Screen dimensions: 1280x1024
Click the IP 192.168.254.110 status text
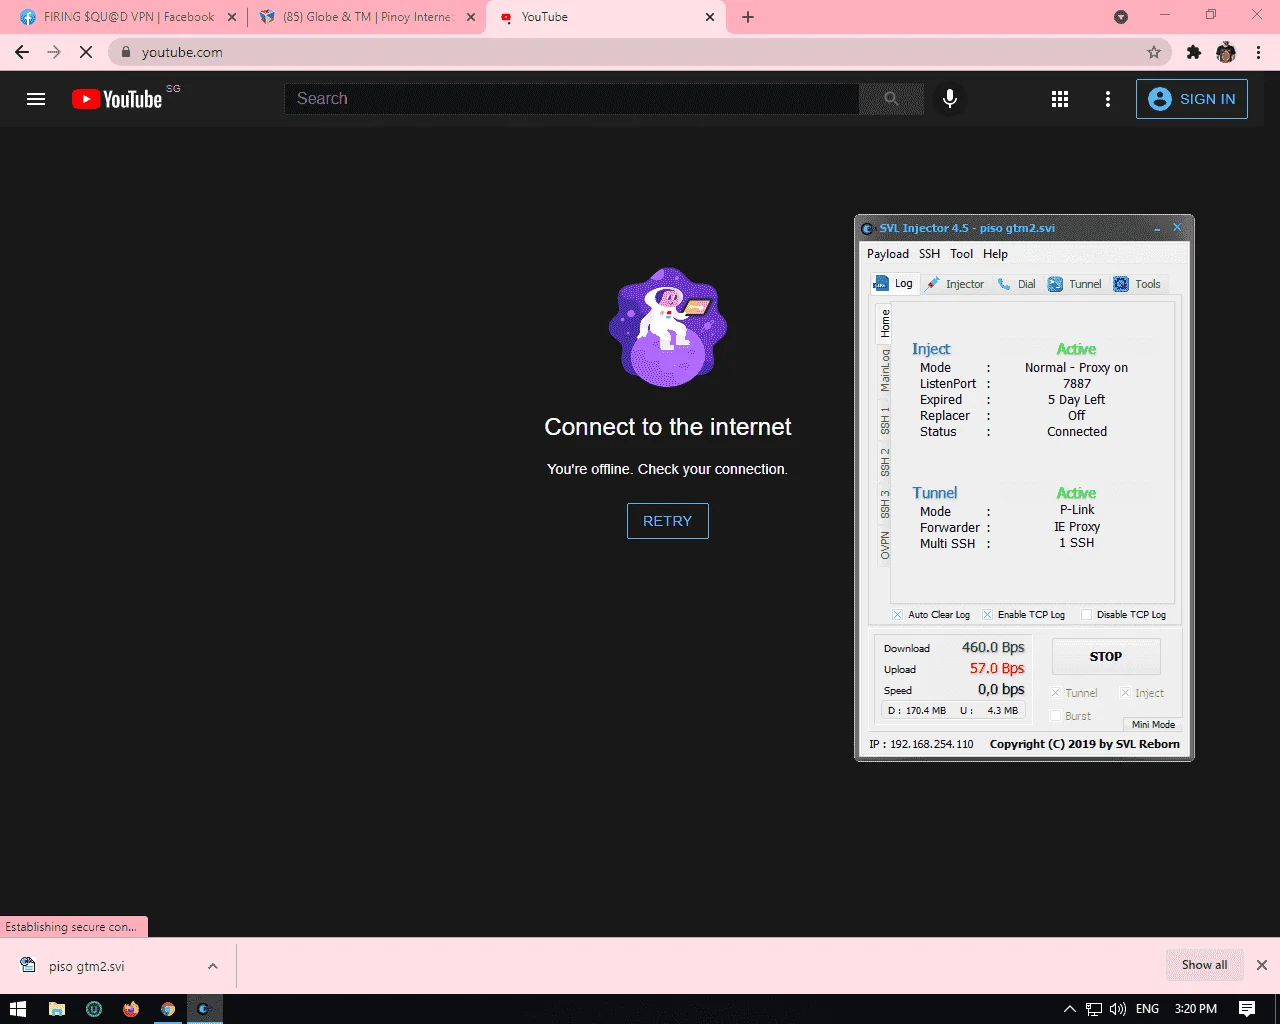click(921, 744)
